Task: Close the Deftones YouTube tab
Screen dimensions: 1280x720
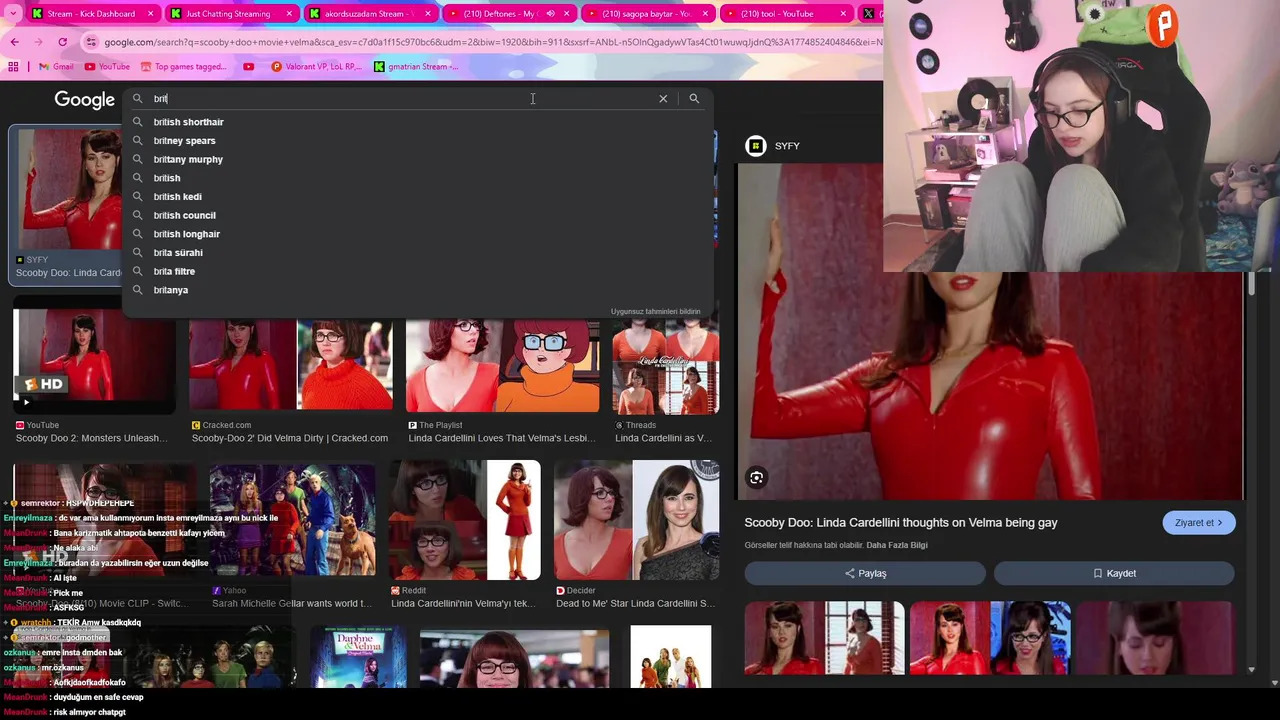Action: 567,14
